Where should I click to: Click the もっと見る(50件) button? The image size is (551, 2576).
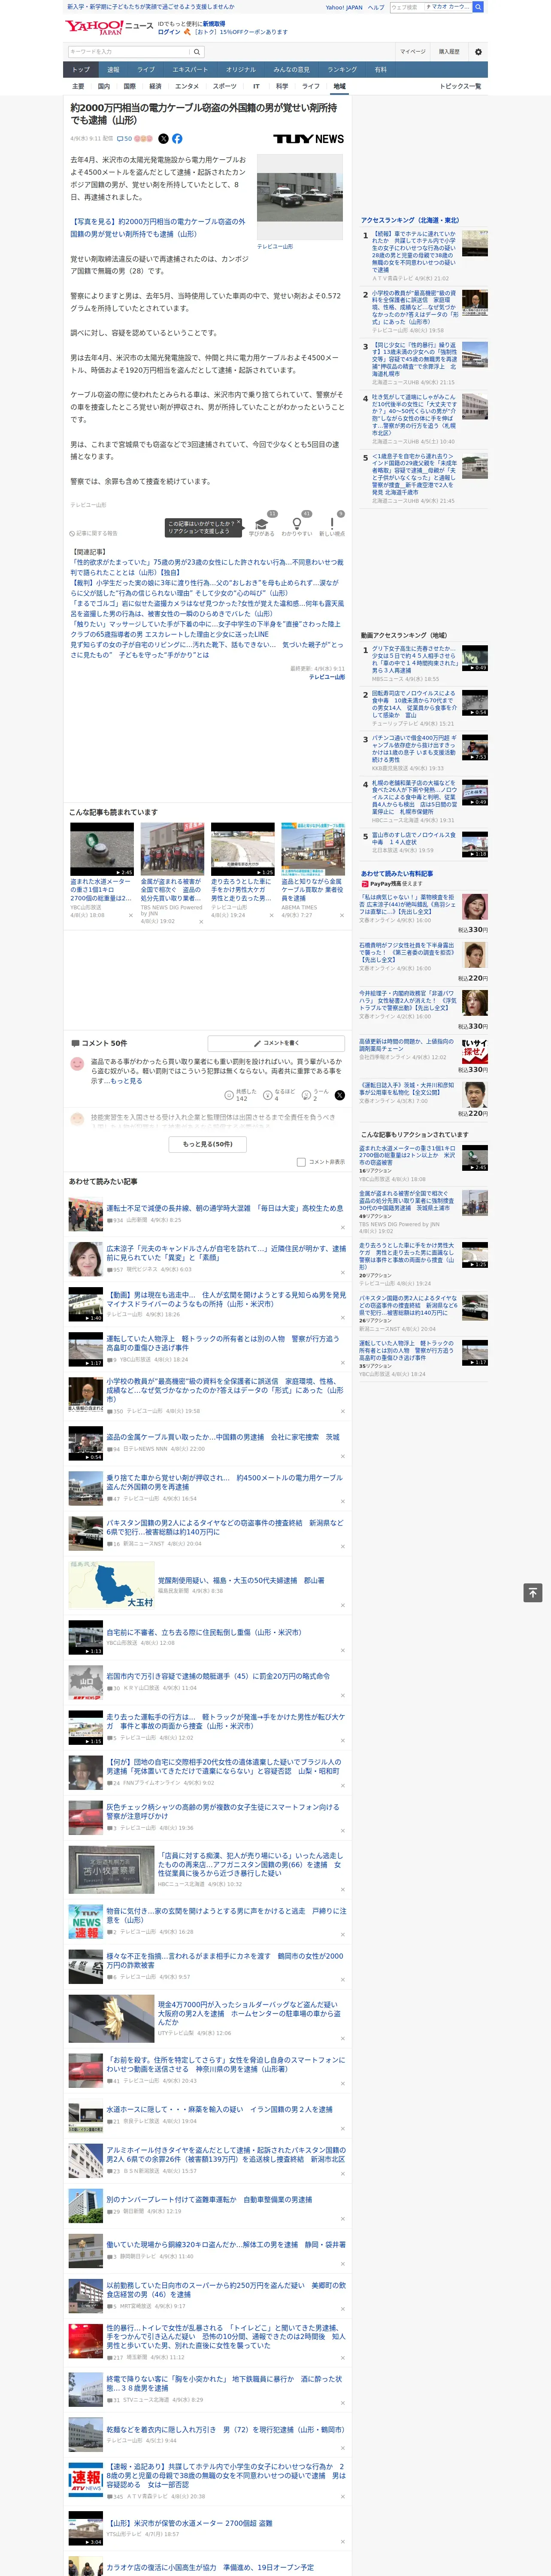[x=208, y=1144]
